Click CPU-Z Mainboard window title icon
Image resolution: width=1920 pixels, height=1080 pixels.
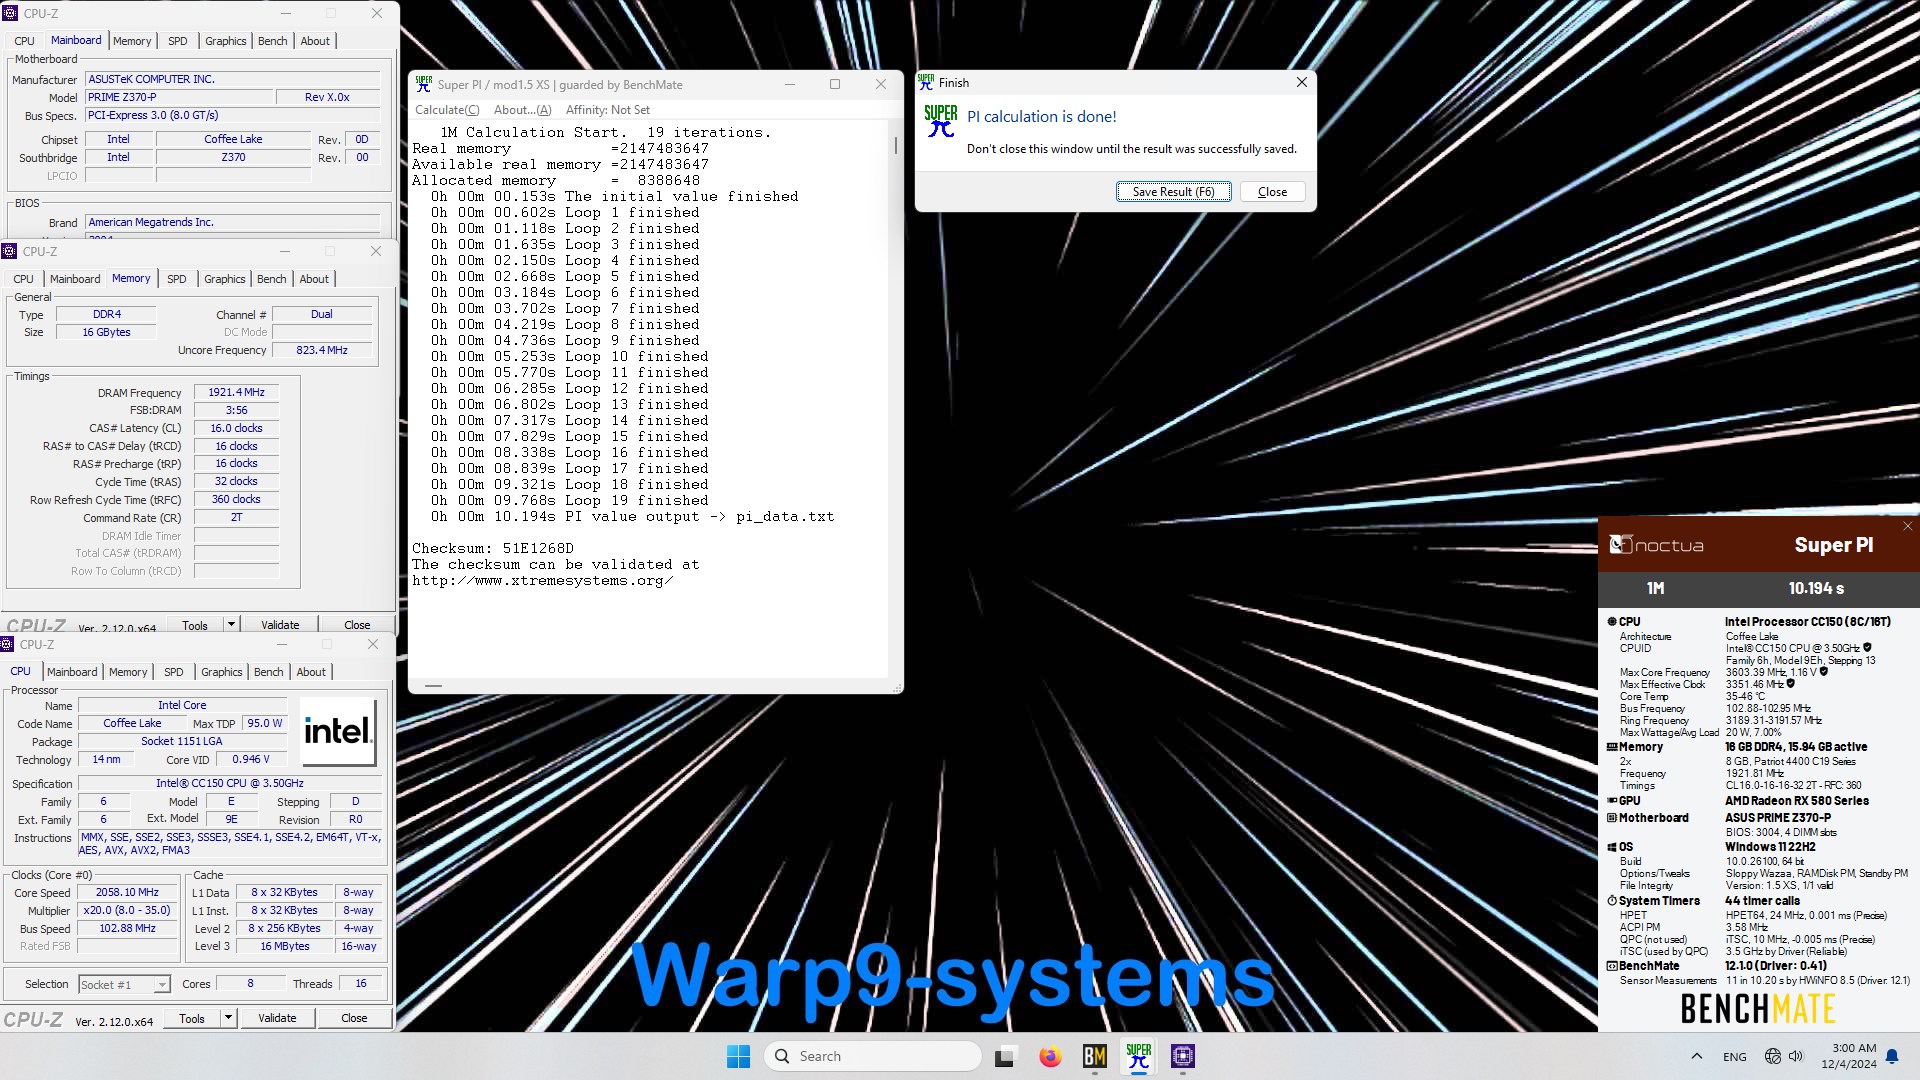[x=11, y=13]
